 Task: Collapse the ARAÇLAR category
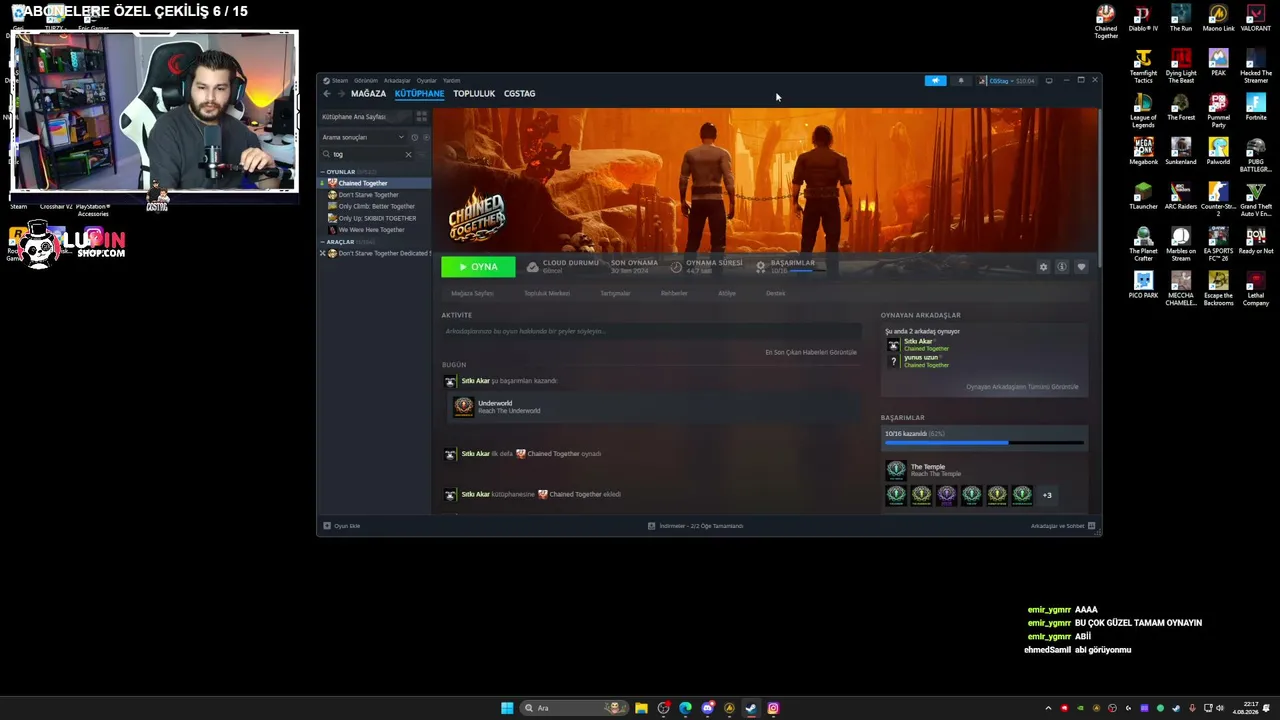point(323,242)
